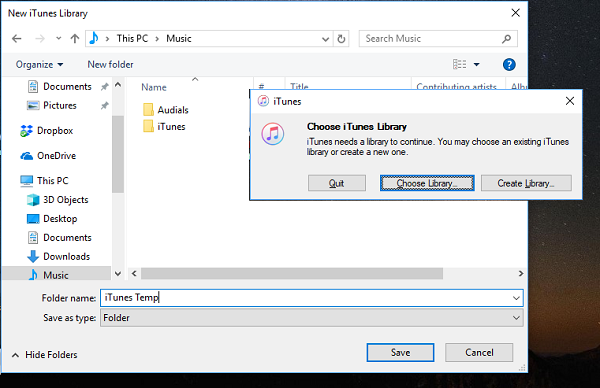Viewport: 600px width, 388px height.
Task: Create a New folder
Action: tap(110, 64)
